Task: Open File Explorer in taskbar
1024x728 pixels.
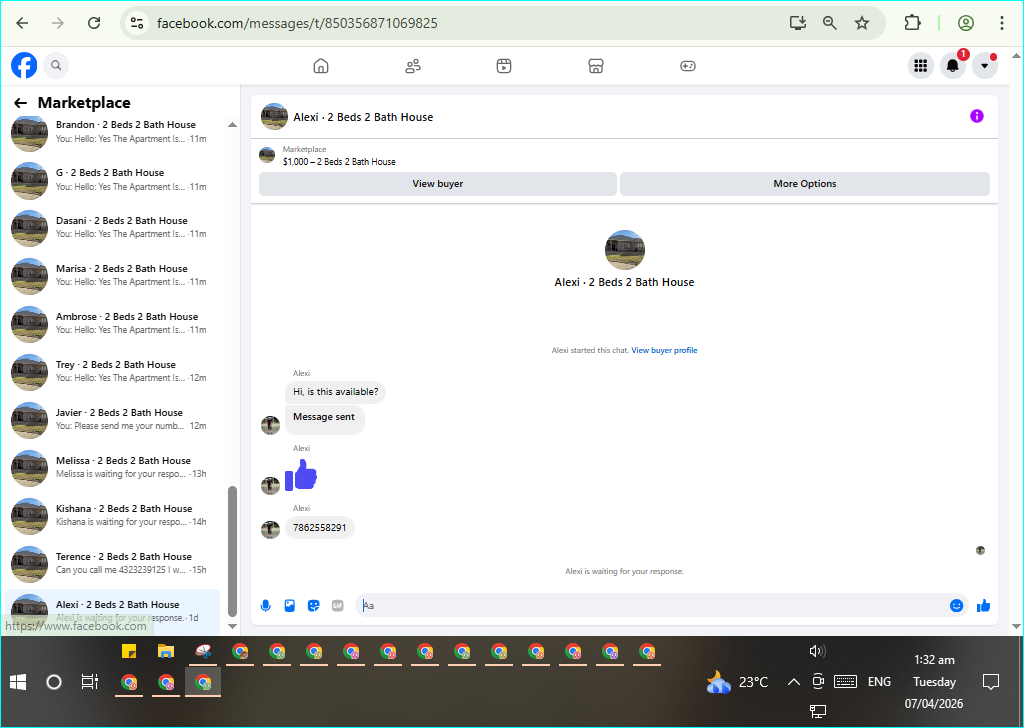Action: [x=166, y=652]
